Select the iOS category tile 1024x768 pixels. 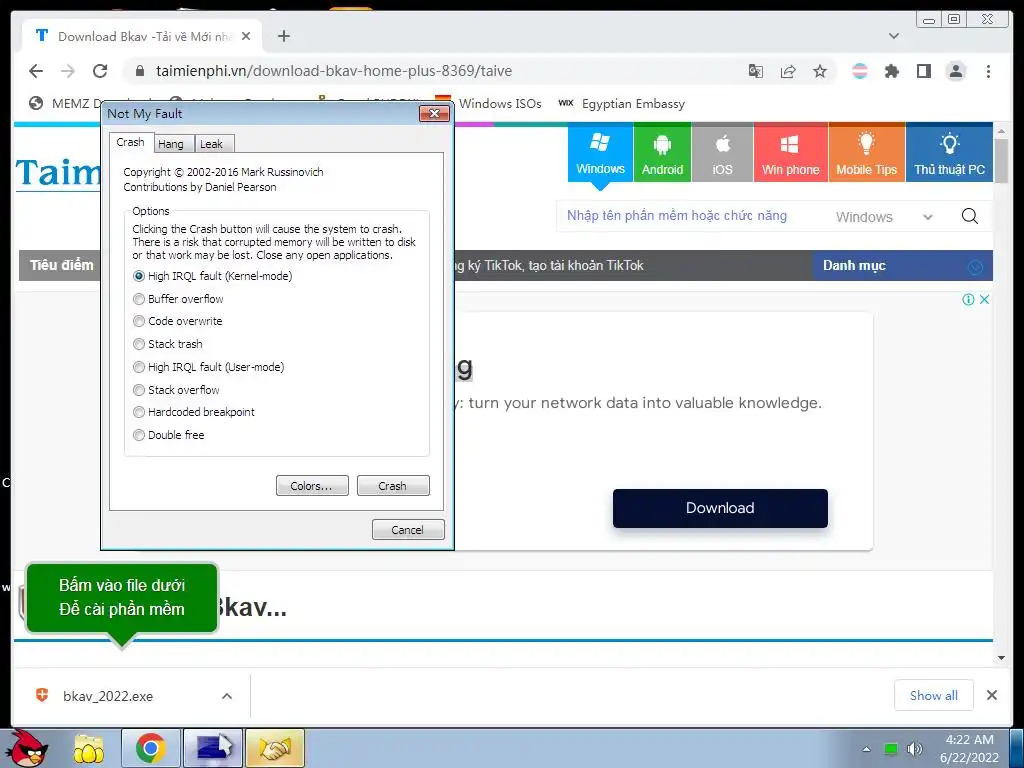point(722,153)
